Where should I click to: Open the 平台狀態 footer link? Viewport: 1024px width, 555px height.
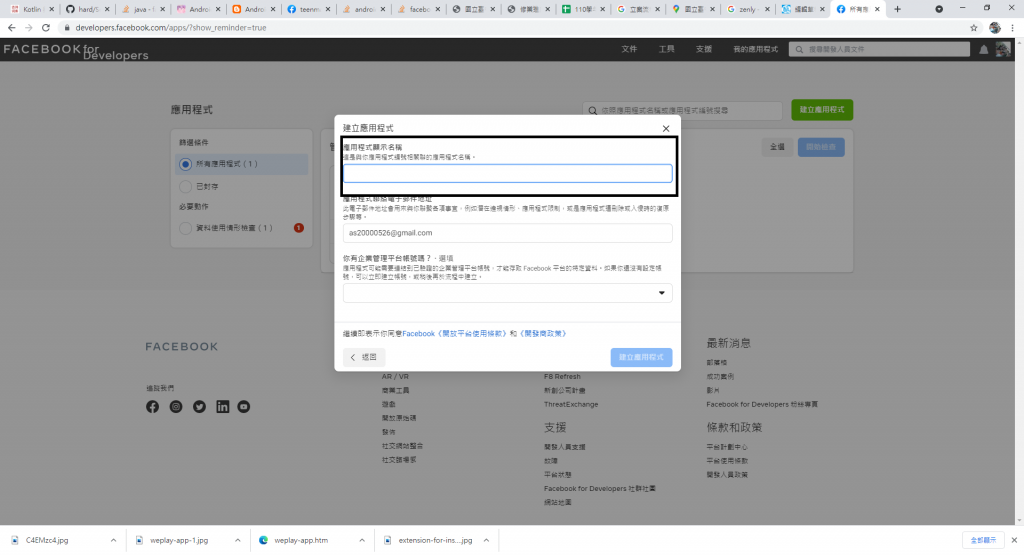pos(557,475)
